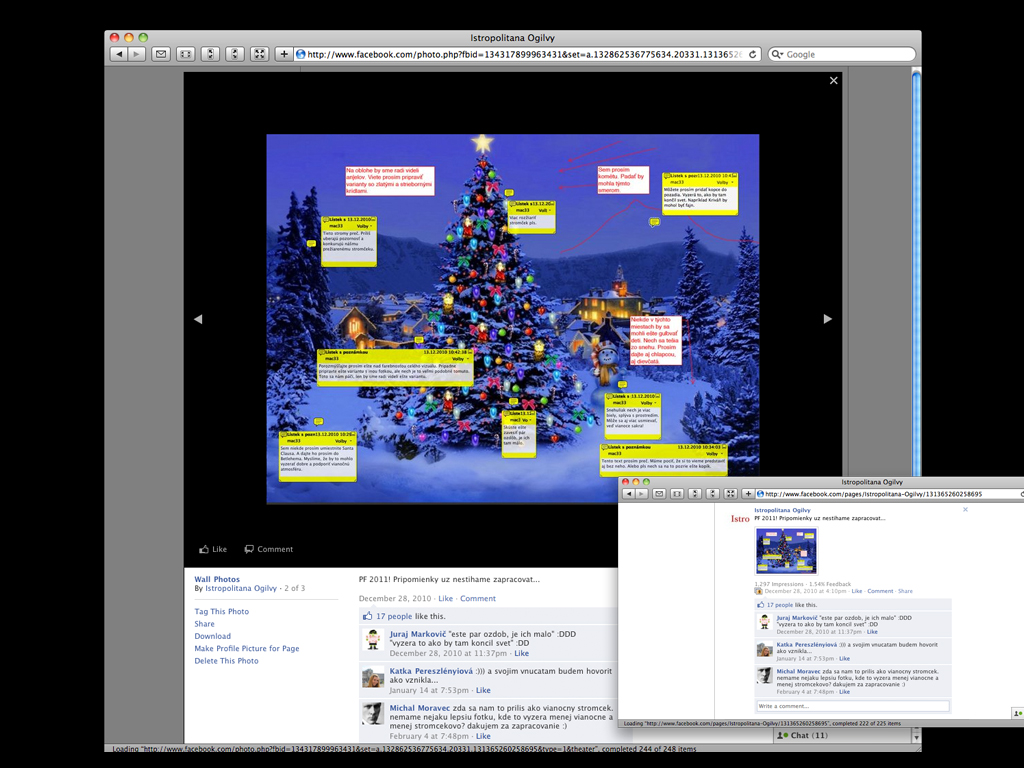Click plus bookmark button in small window
Screen dimensions: 1024x768
[748, 494]
